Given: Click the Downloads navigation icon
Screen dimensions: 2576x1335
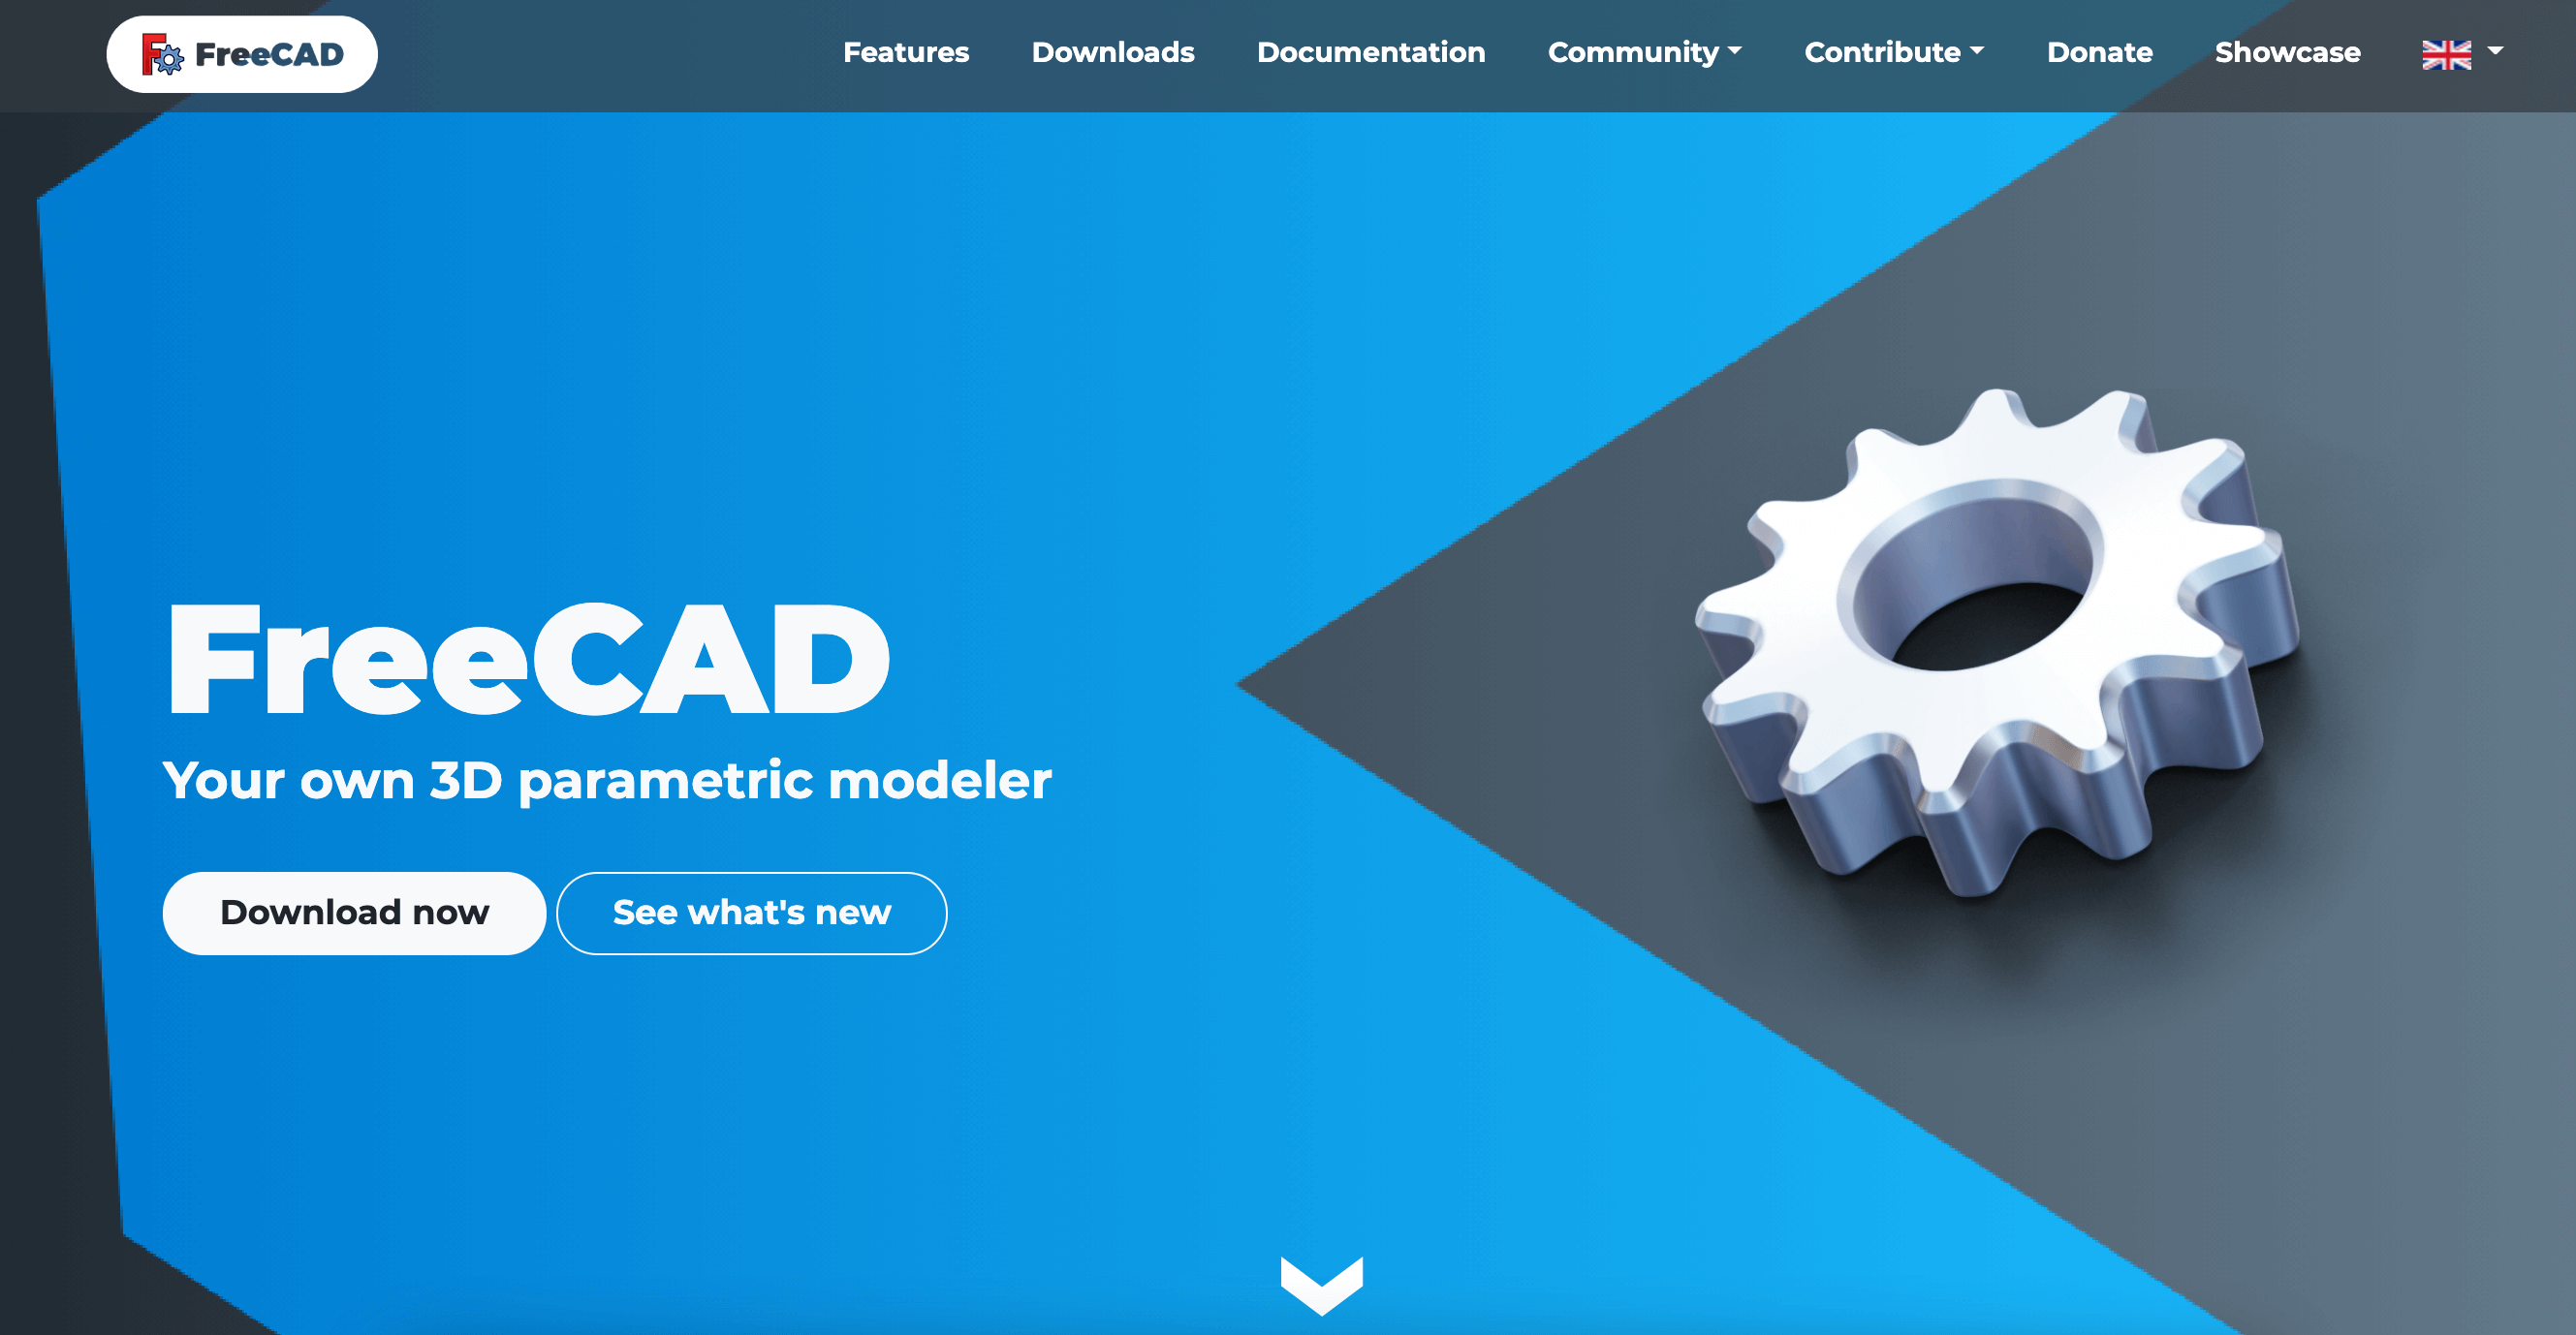Looking at the screenshot, I should [x=1112, y=51].
